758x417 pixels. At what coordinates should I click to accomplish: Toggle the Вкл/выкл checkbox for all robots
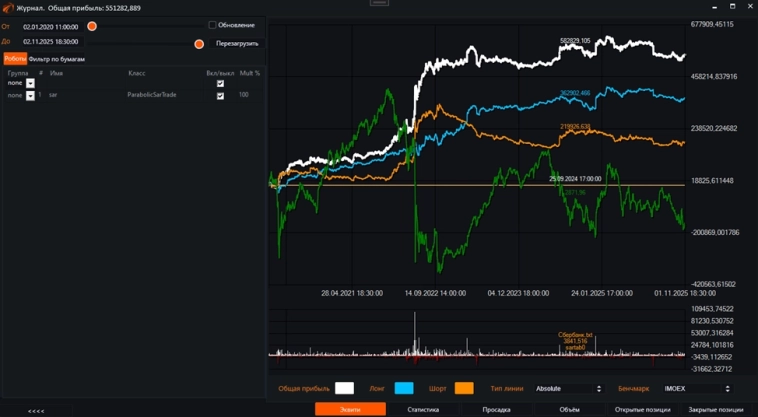[220, 83]
